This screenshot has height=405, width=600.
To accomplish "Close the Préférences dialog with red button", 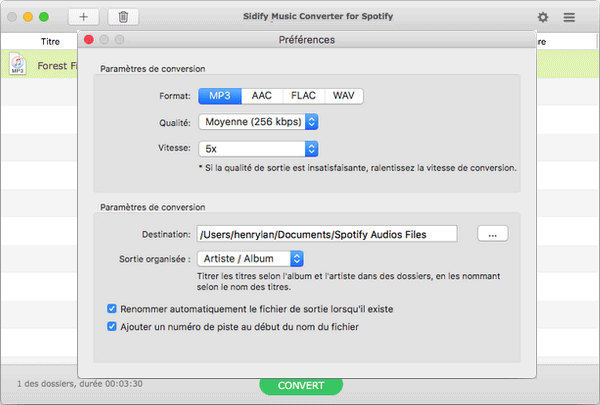I will click(88, 39).
